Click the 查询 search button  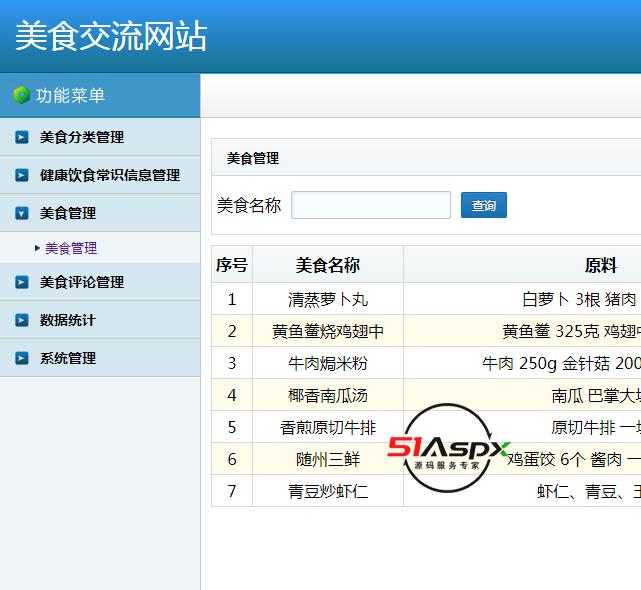click(484, 205)
